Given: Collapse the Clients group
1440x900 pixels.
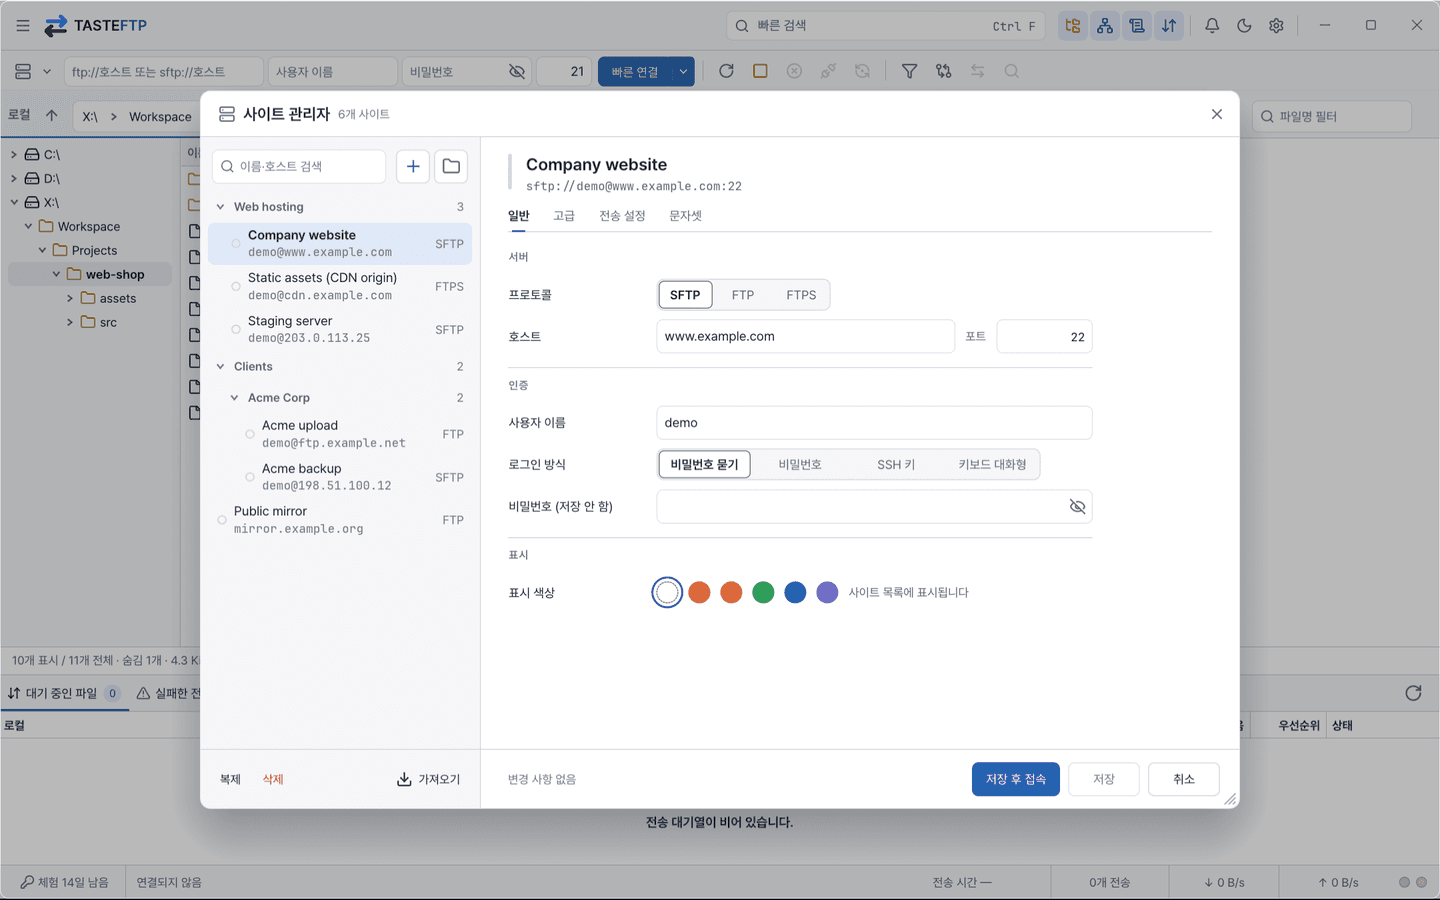Looking at the screenshot, I should [221, 367].
